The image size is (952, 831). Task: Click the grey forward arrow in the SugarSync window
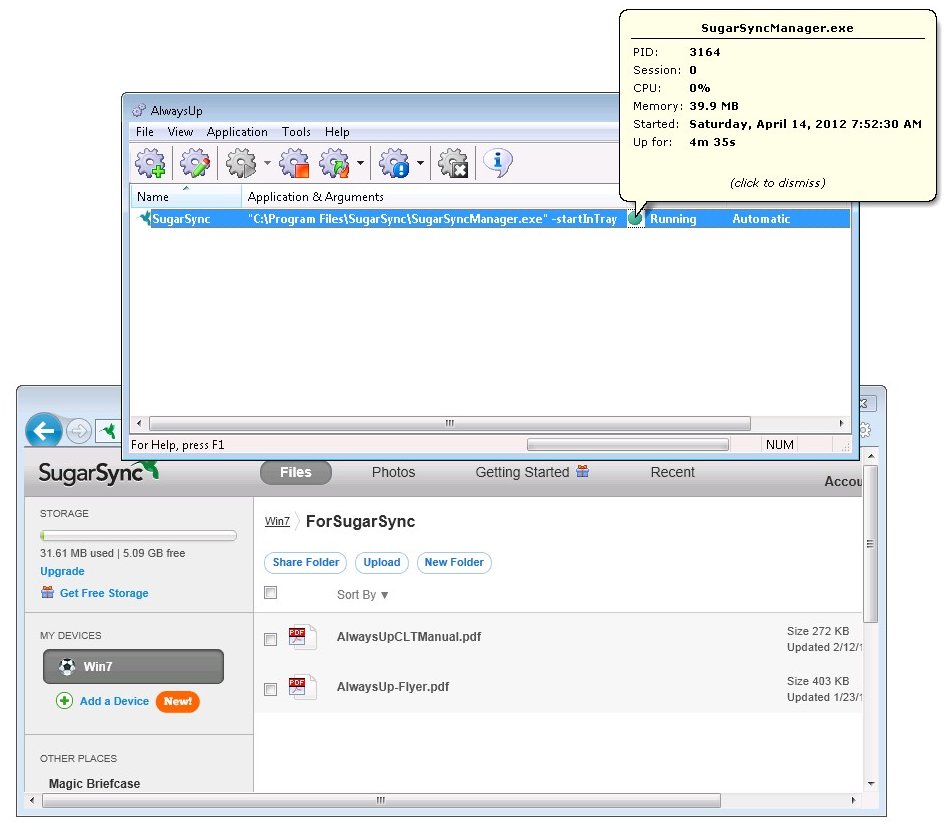pos(79,432)
